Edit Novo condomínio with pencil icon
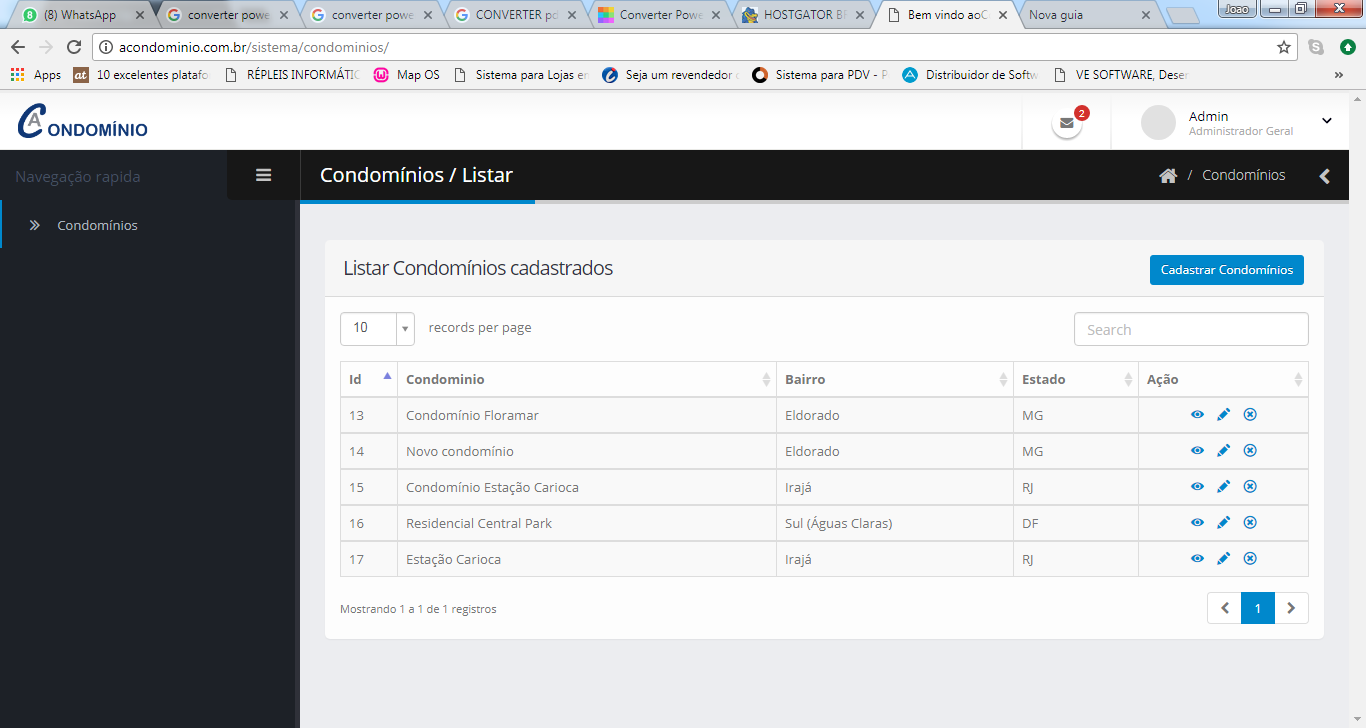The height and width of the screenshot is (728, 1366). 1223,451
